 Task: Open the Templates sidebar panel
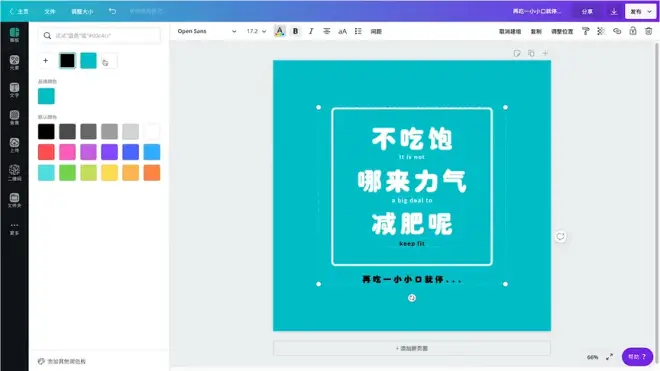coord(14,35)
